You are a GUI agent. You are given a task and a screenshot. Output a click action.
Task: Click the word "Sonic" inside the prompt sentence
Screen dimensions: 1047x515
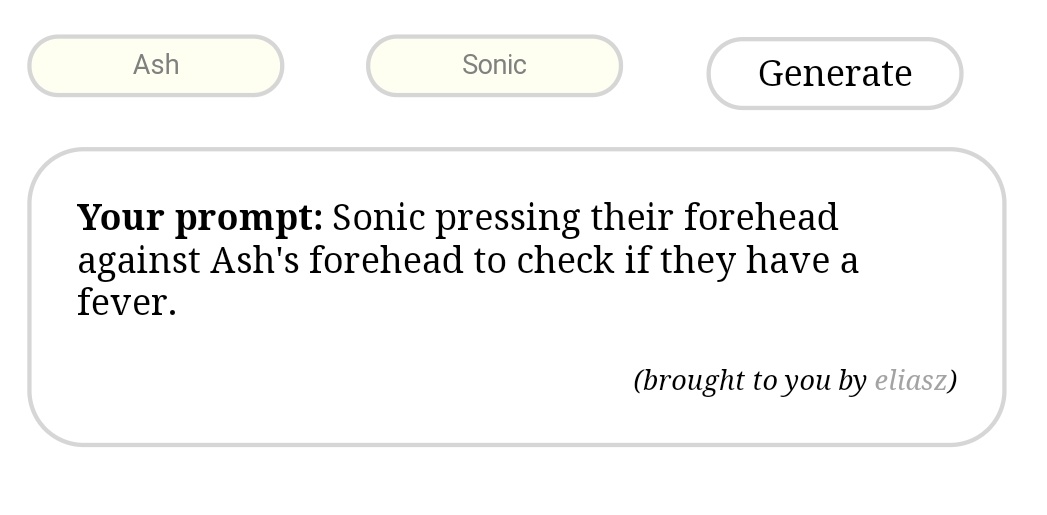tap(378, 218)
